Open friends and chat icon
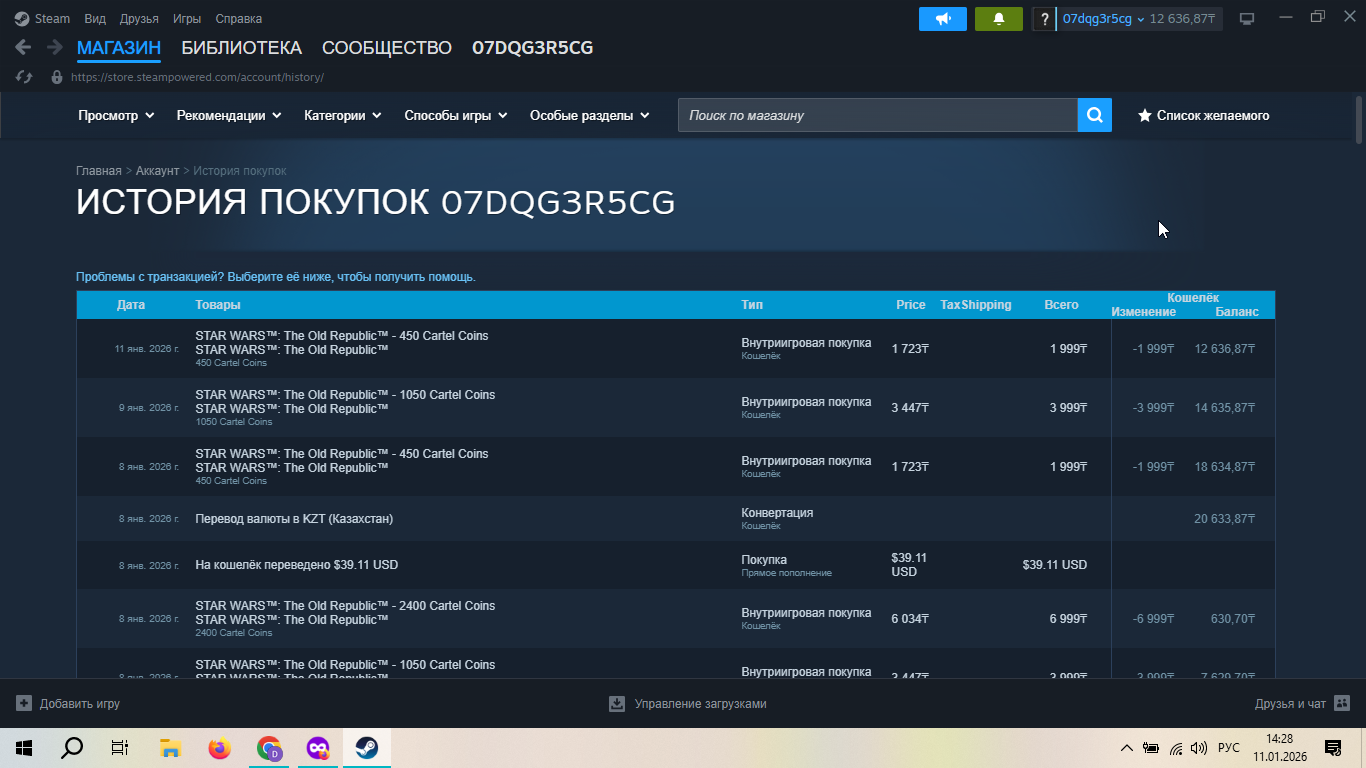Image resolution: width=1366 pixels, height=768 pixels. tap(1342, 703)
